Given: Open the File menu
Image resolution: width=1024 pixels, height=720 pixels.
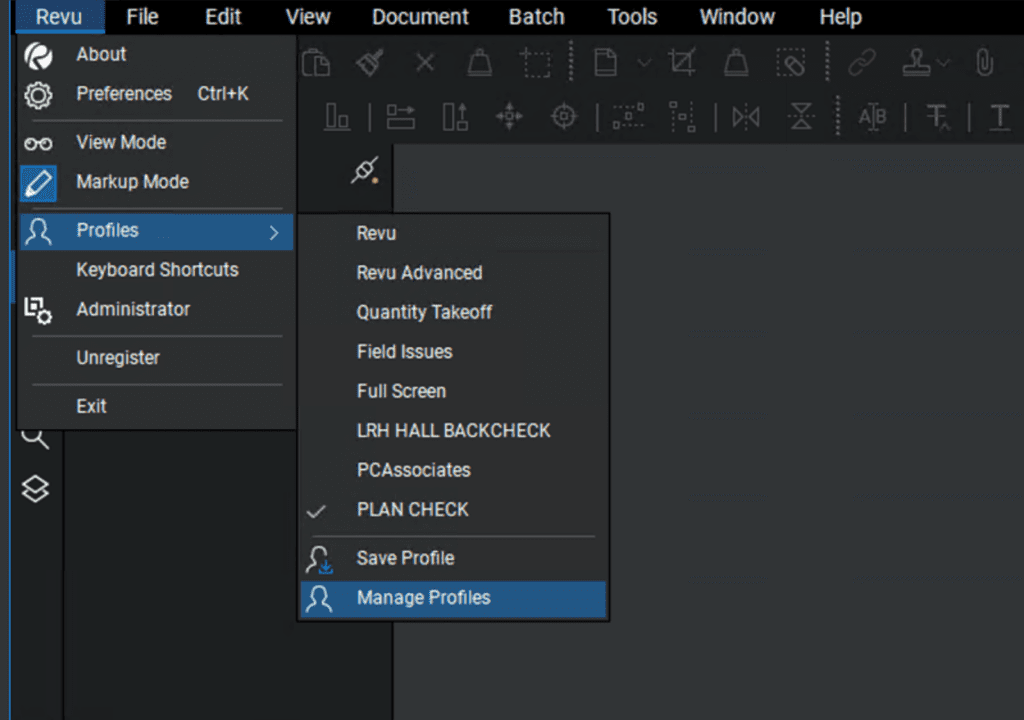Looking at the screenshot, I should [x=142, y=17].
